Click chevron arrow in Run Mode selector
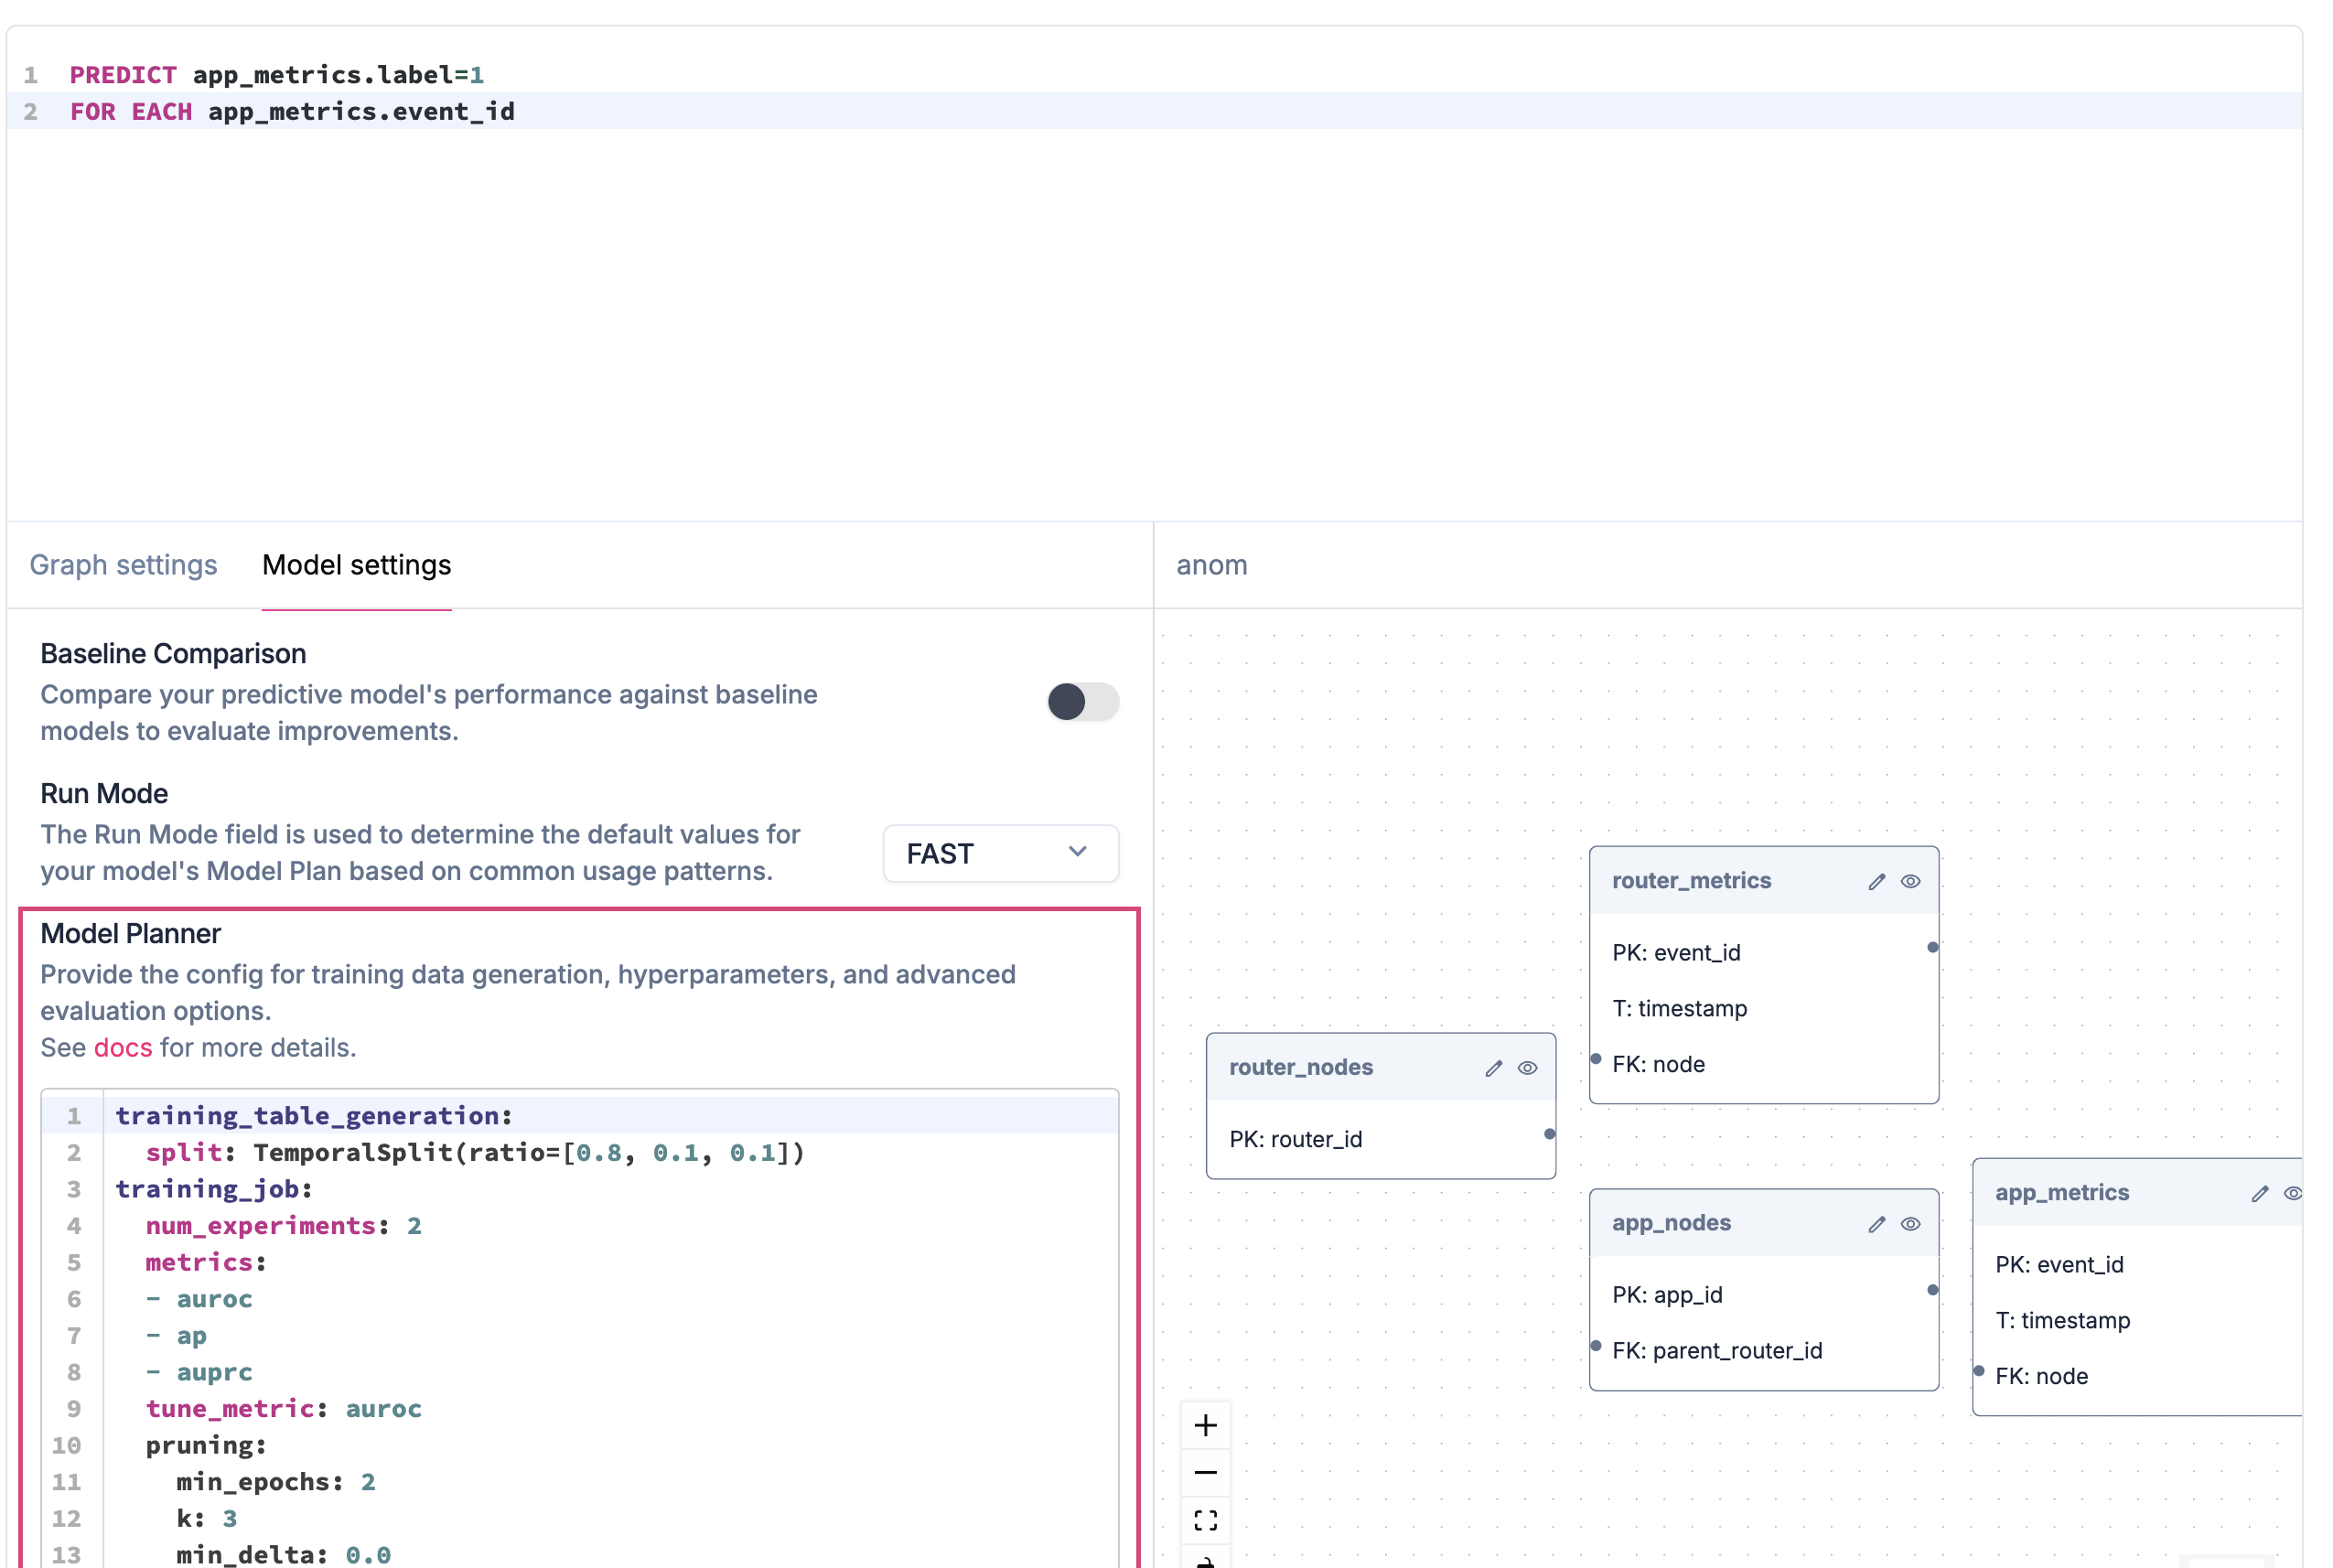 [x=1077, y=852]
